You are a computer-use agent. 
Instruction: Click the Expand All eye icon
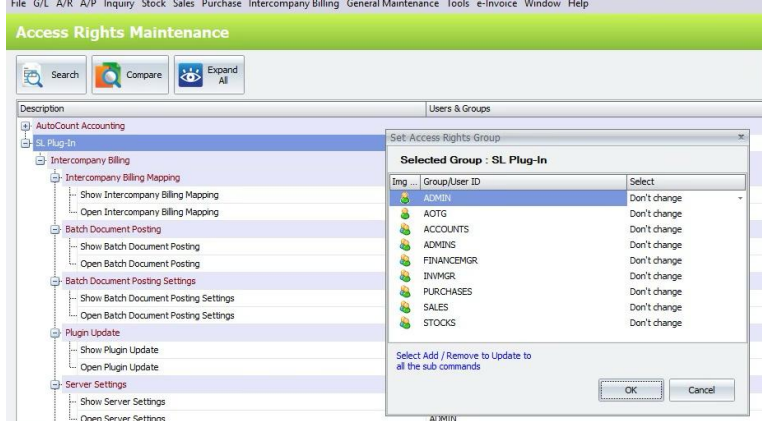point(190,75)
